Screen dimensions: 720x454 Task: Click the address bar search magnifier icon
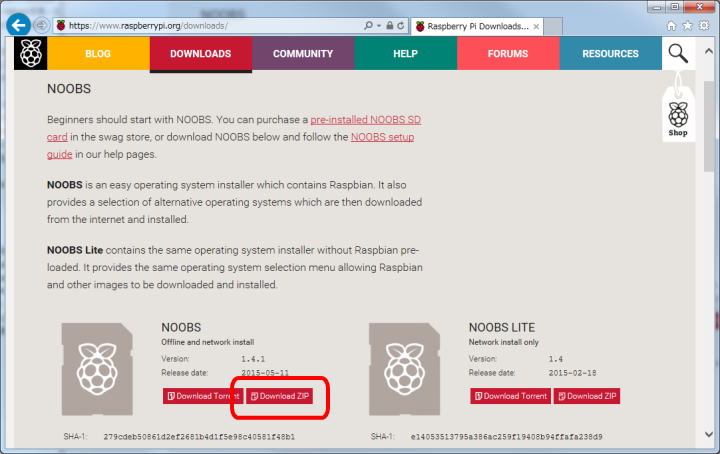[x=368, y=26]
